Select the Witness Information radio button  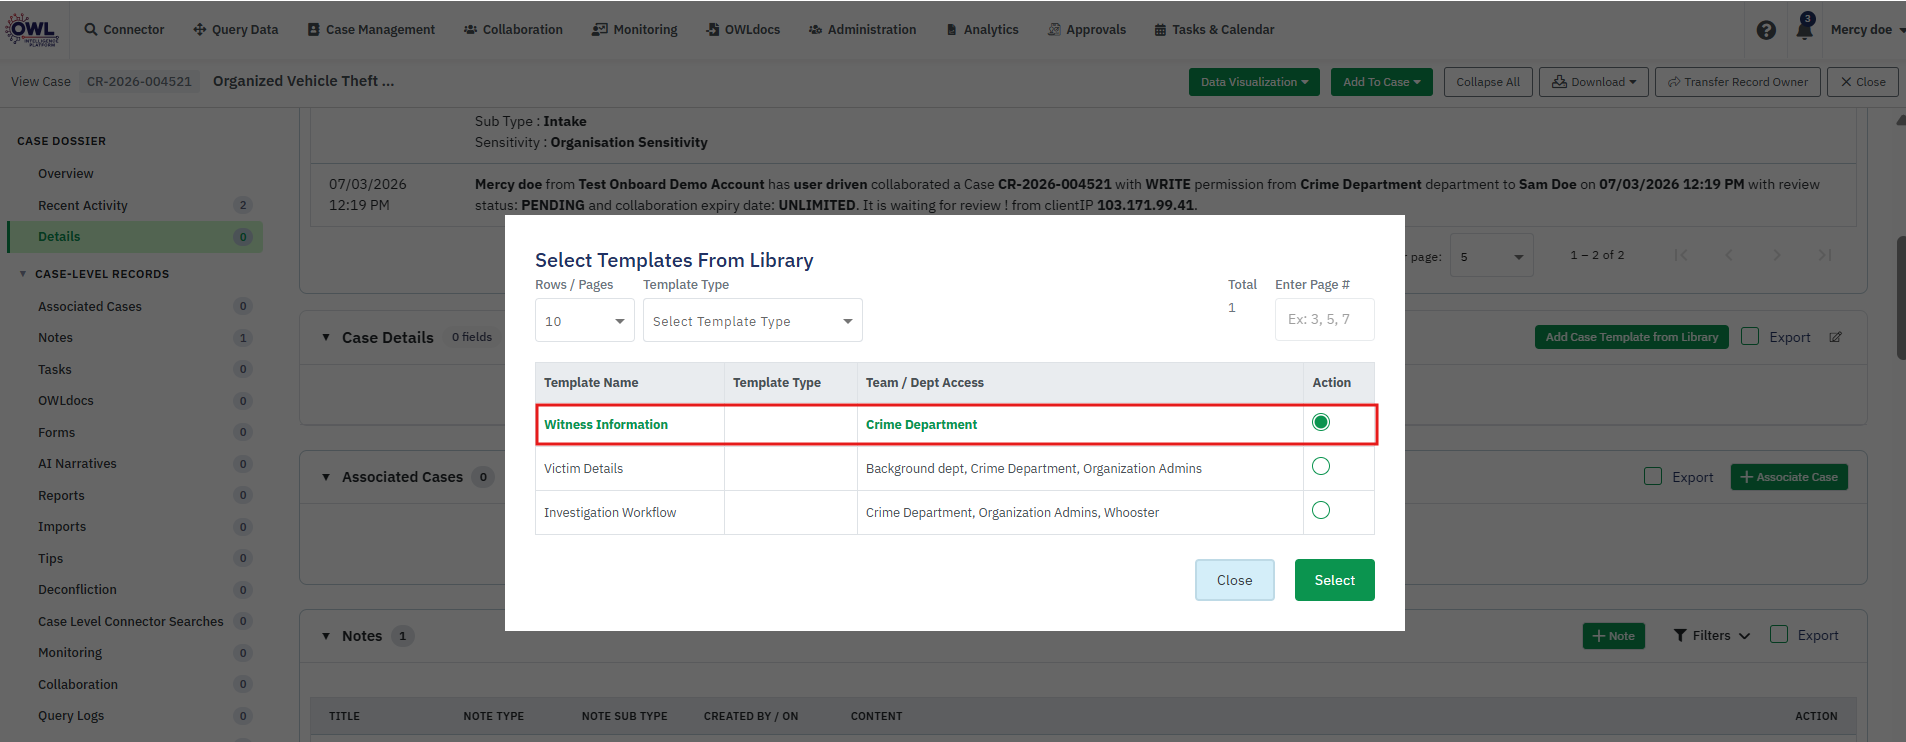tap(1321, 422)
